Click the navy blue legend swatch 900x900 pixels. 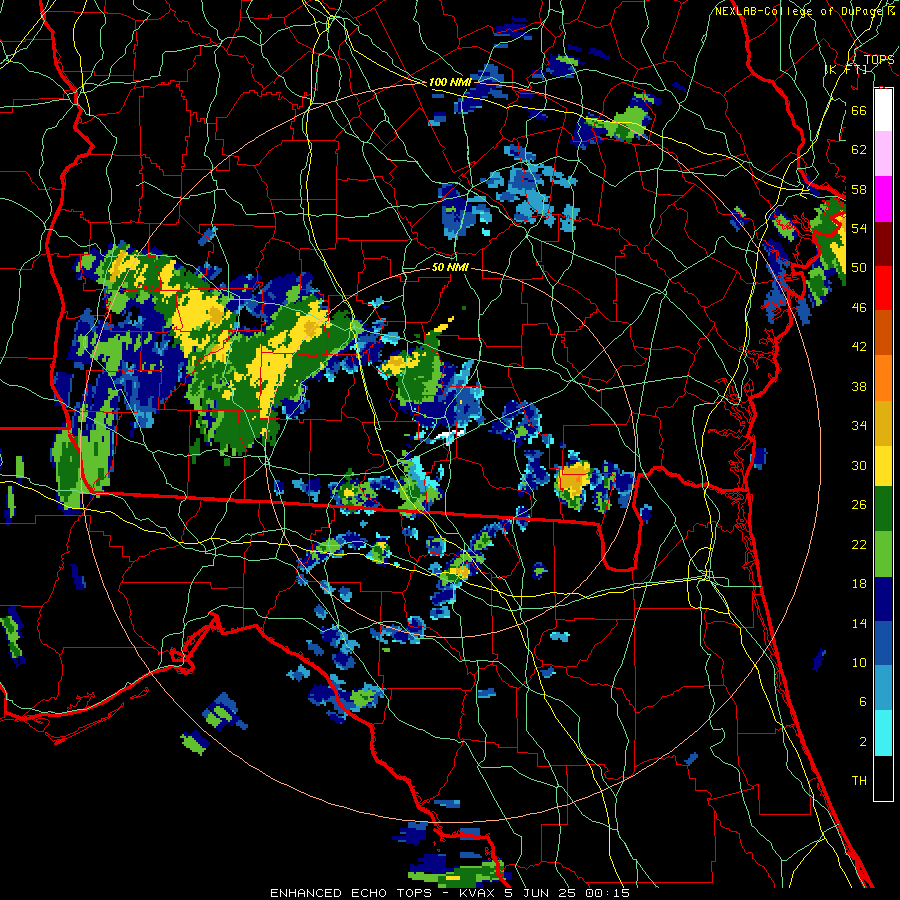883,599
